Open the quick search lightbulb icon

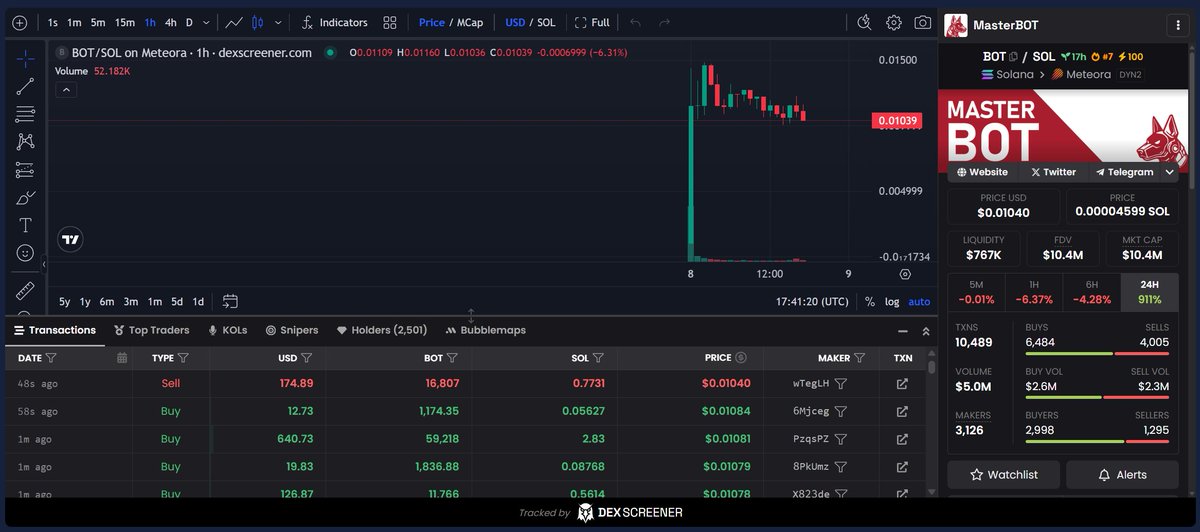865,22
